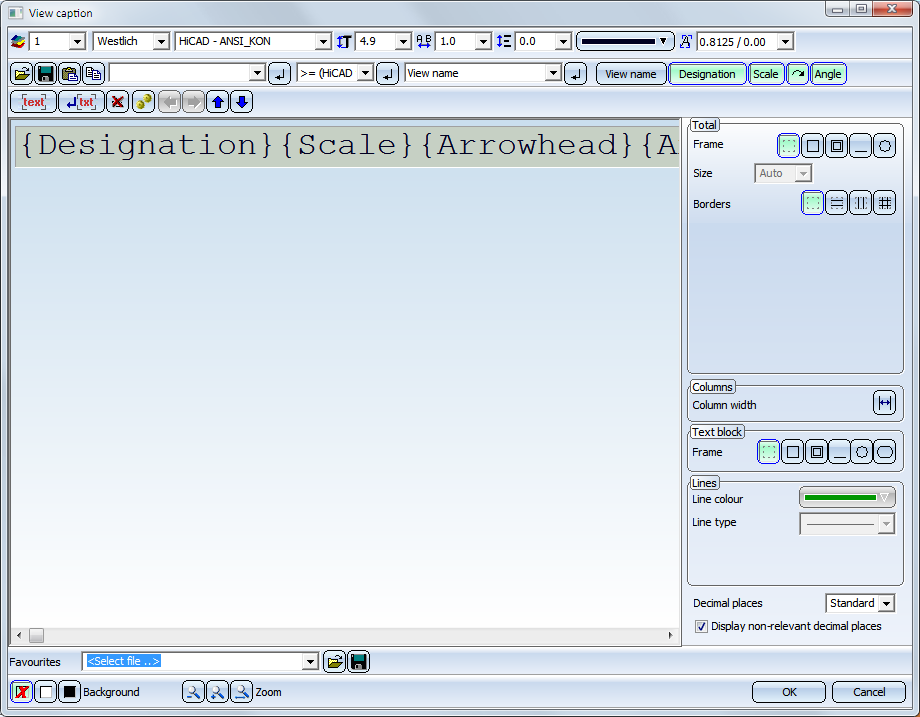Viewport: 920px width, 717px height.
Task: Select no Total frame option
Action: [789, 146]
